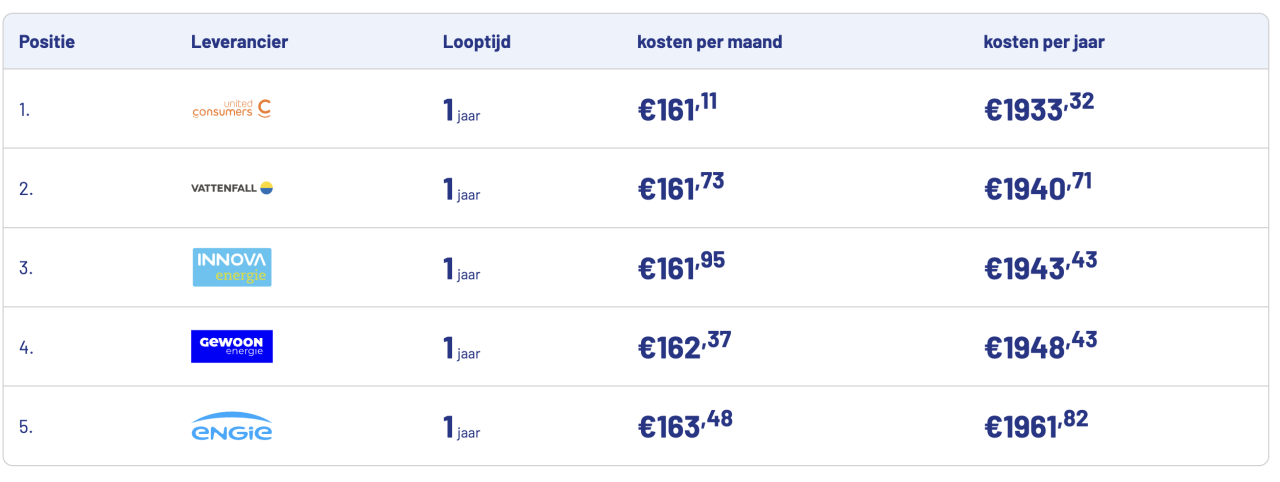Sort by kosten per maand header

(710, 42)
